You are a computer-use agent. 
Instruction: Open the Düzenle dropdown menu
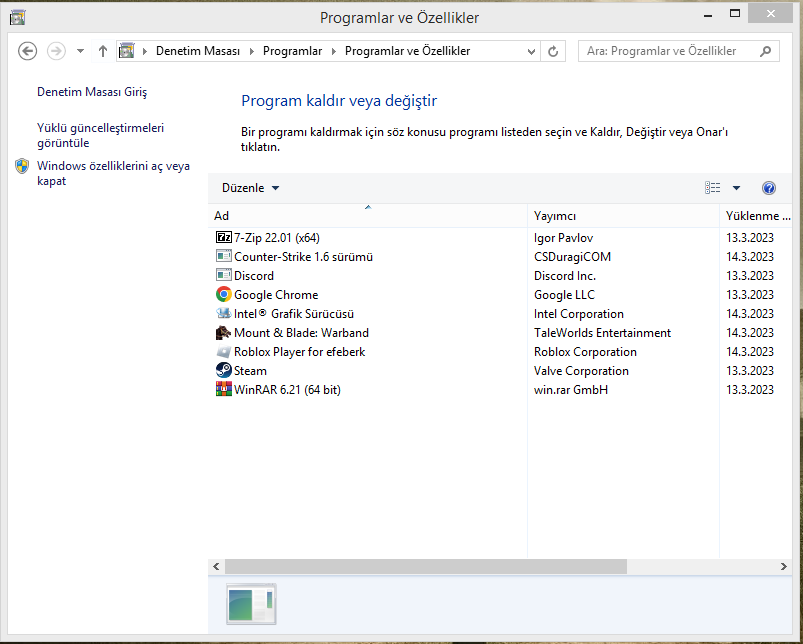coord(250,188)
